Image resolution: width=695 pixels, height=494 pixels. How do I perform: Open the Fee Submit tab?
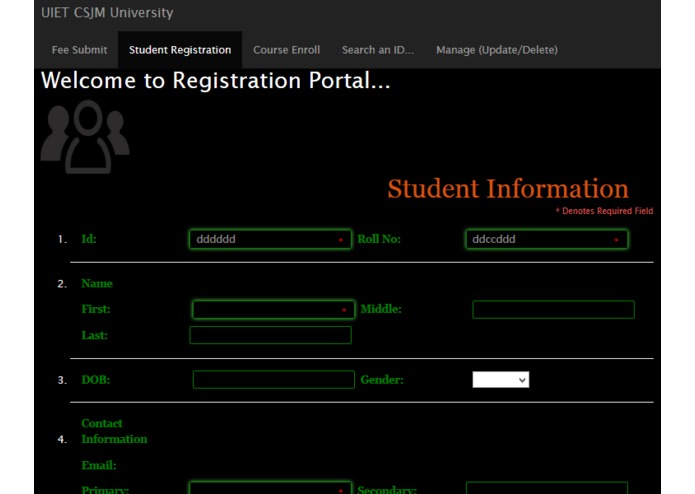pyautogui.click(x=79, y=50)
